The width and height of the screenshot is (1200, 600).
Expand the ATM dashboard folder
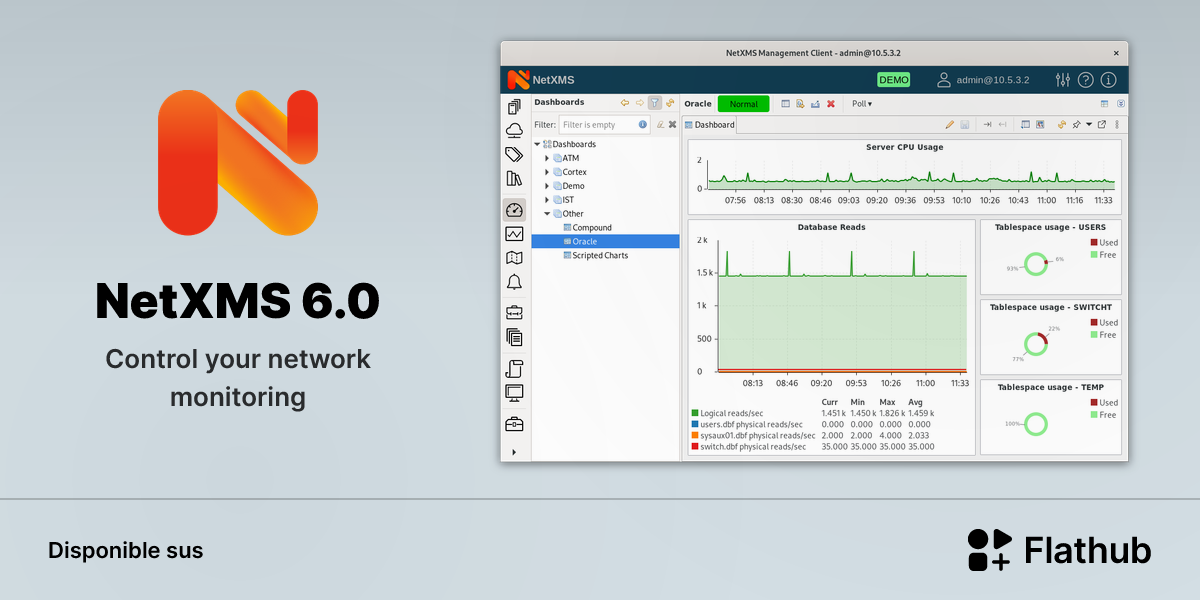(x=547, y=158)
